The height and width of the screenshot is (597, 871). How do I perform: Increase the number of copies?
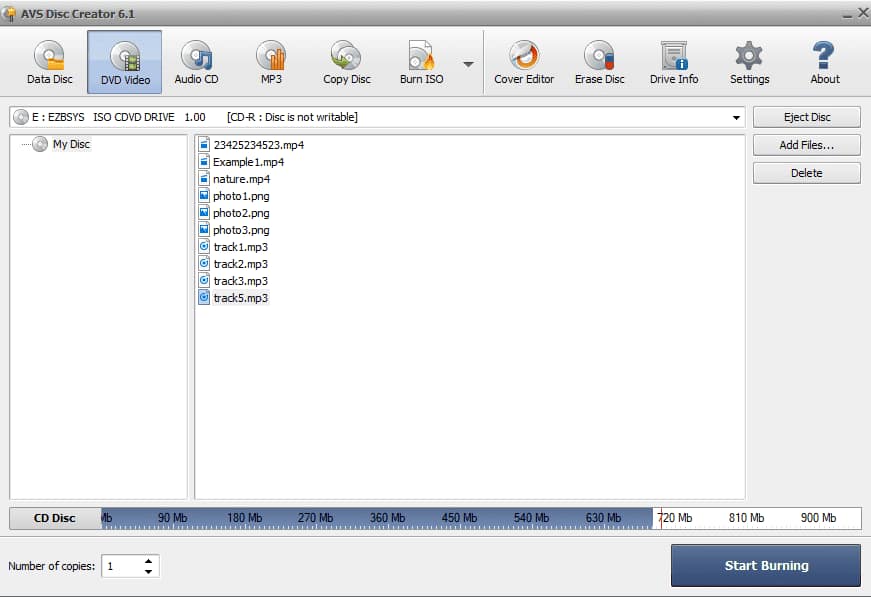click(148, 561)
